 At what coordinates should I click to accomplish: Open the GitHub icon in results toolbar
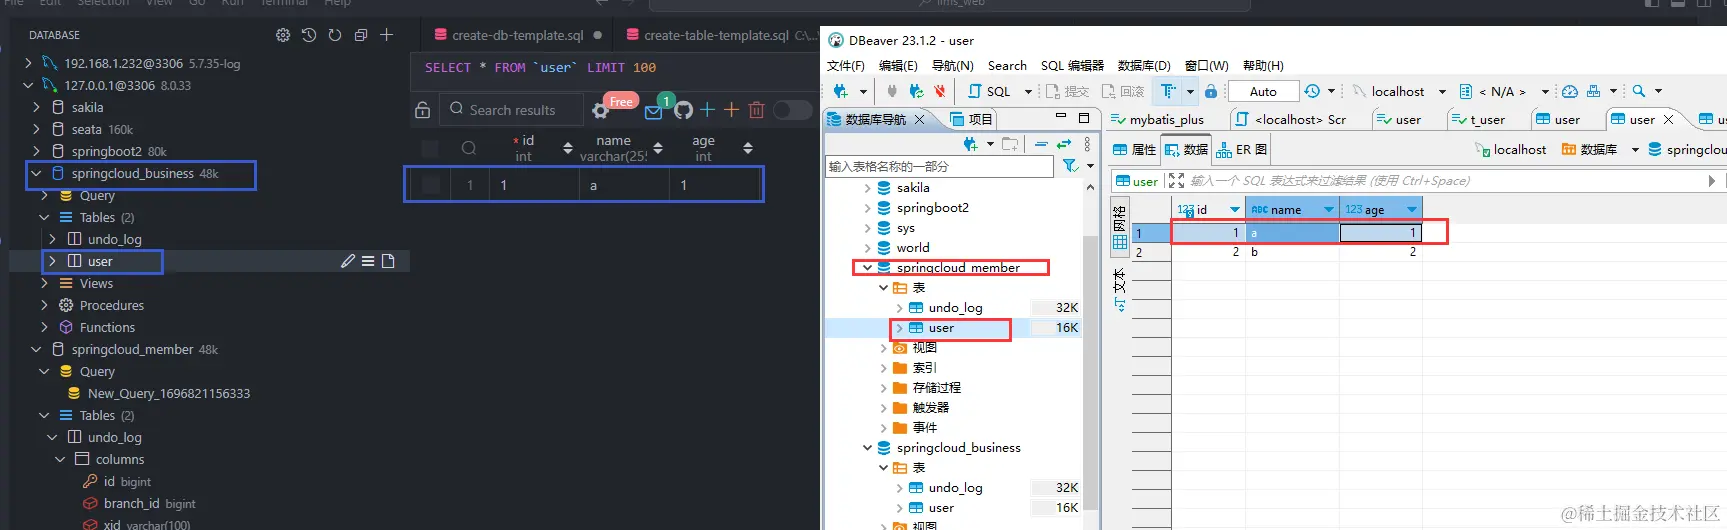683,110
